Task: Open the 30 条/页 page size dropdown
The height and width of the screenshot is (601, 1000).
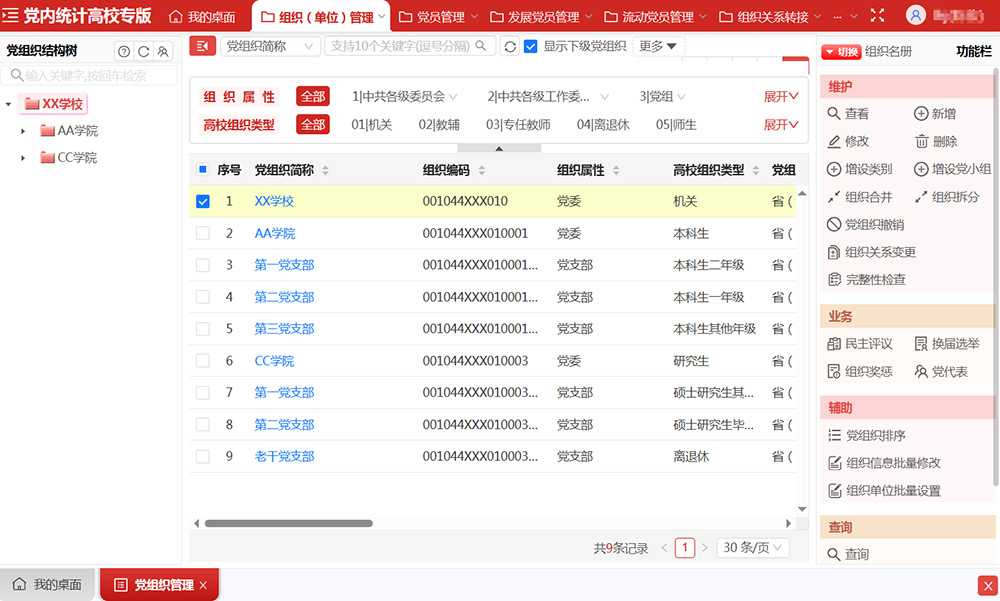Action: point(753,547)
